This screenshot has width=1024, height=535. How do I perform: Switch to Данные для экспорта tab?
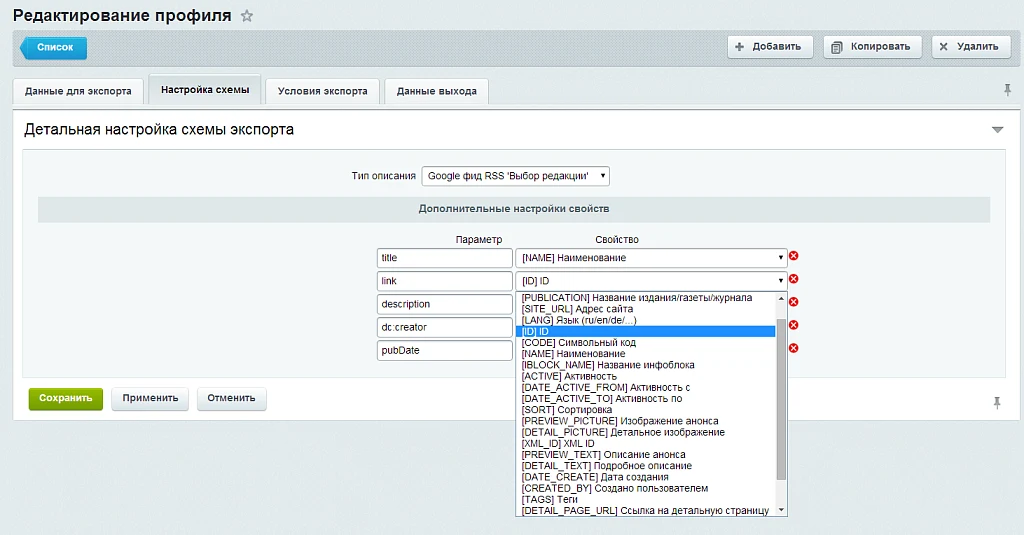pos(78,91)
